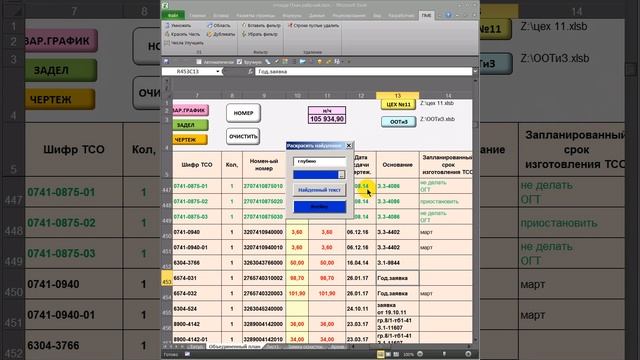The image size is (640, 360).
Task: Click the НОМЕР button
Action: click(x=243, y=113)
